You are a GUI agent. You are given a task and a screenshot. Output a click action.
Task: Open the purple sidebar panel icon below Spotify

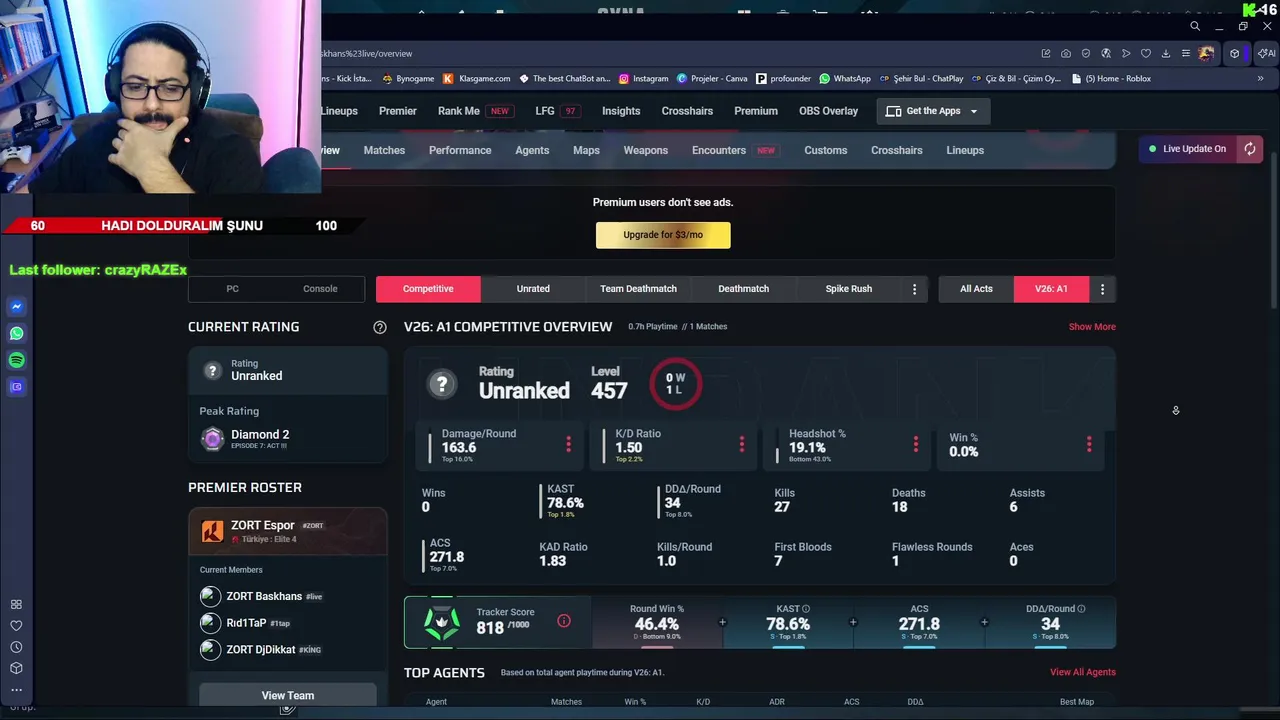click(x=16, y=387)
